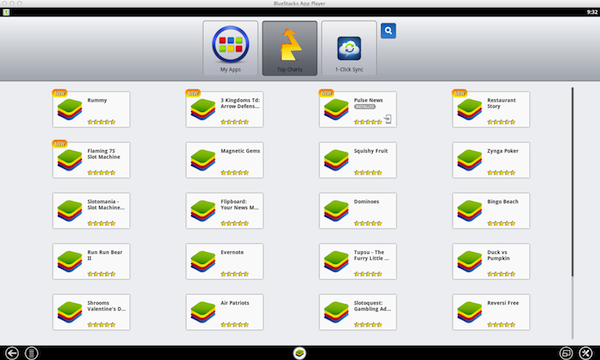
Task: Click the Tupsu app icon
Action: (336, 261)
